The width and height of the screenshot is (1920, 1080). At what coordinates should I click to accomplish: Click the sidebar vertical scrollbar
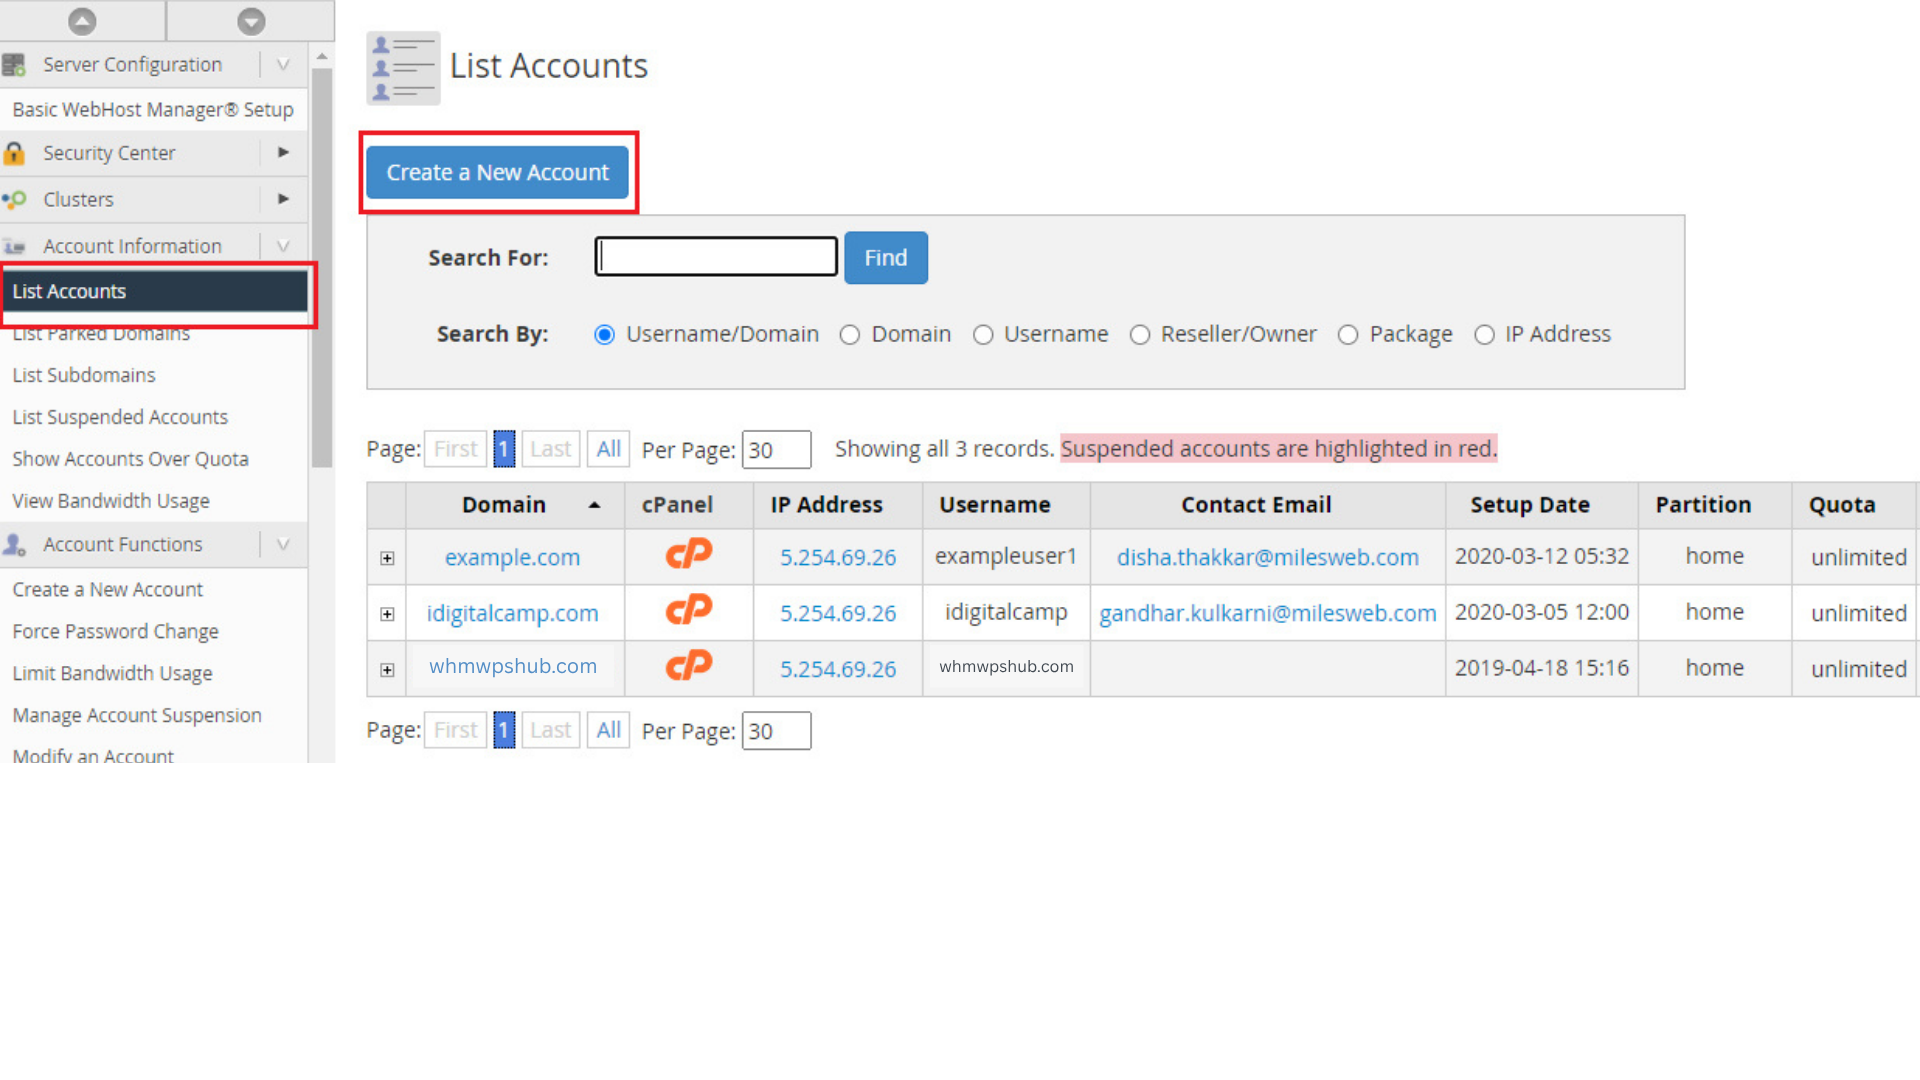(x=321, y=268)
